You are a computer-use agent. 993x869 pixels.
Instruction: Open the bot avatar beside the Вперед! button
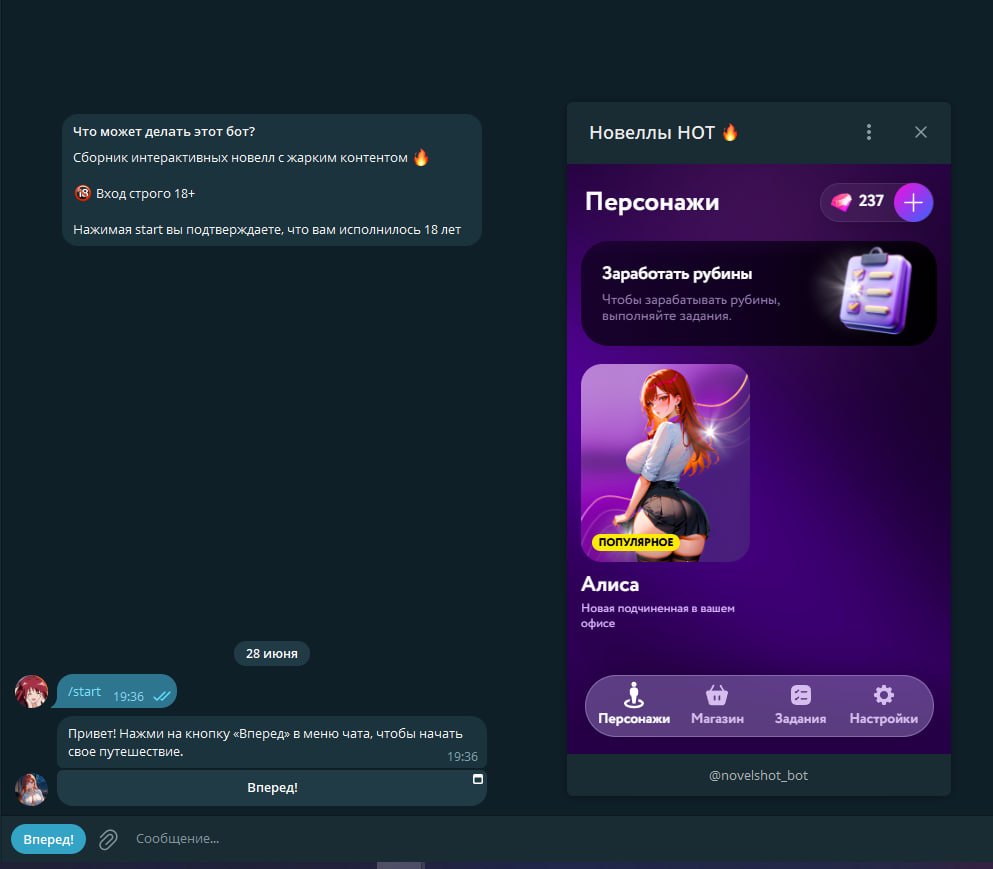coord(31,789)
